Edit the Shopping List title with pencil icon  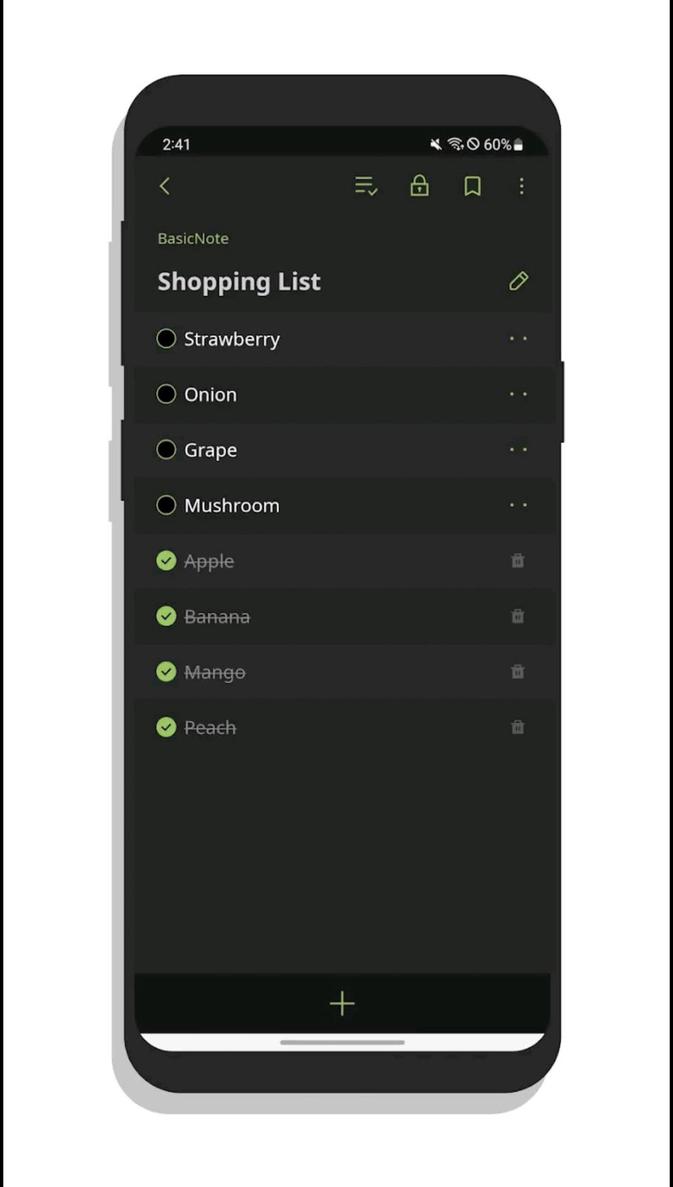[518, 281]
